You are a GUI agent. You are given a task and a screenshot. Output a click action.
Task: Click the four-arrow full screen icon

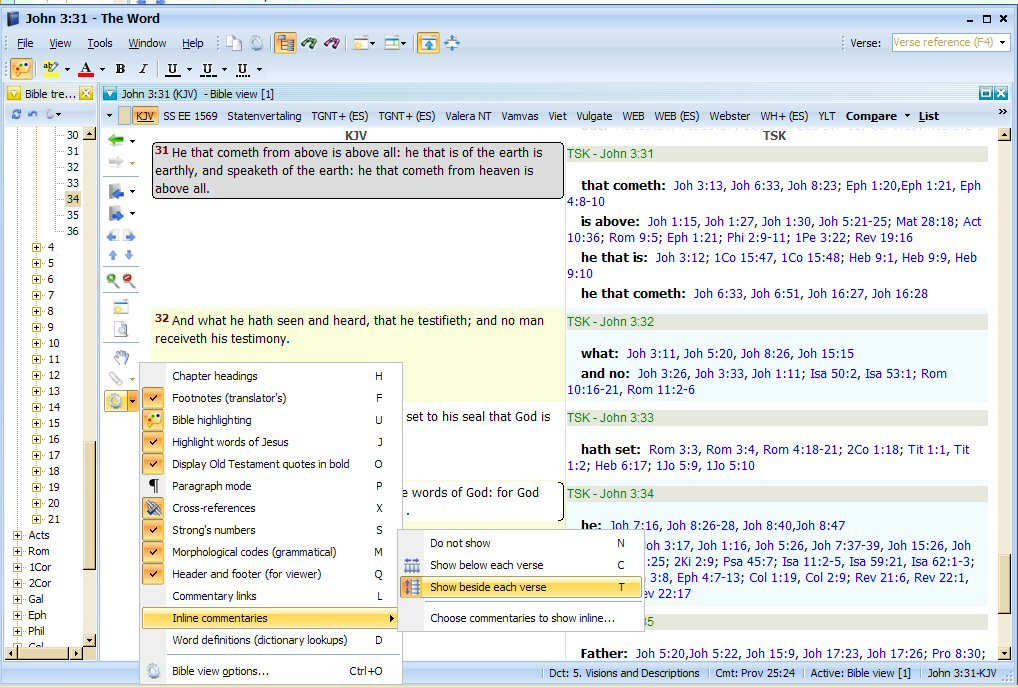[452, 43]
